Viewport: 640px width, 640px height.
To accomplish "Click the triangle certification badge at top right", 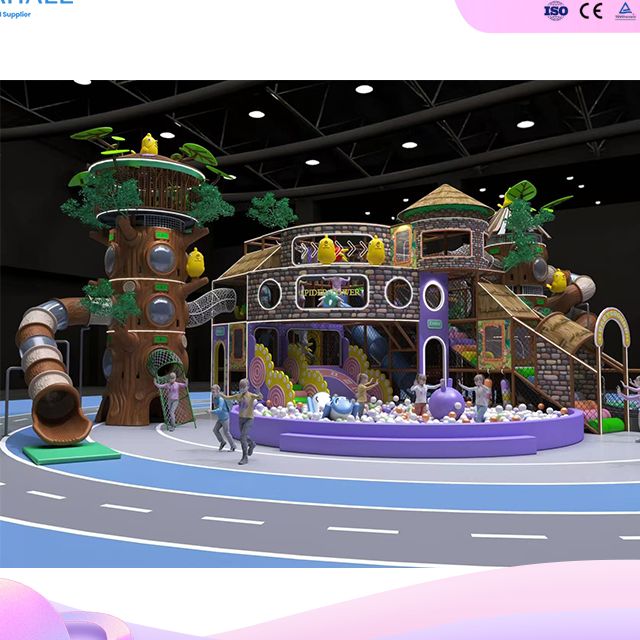I will coord(624,11).
